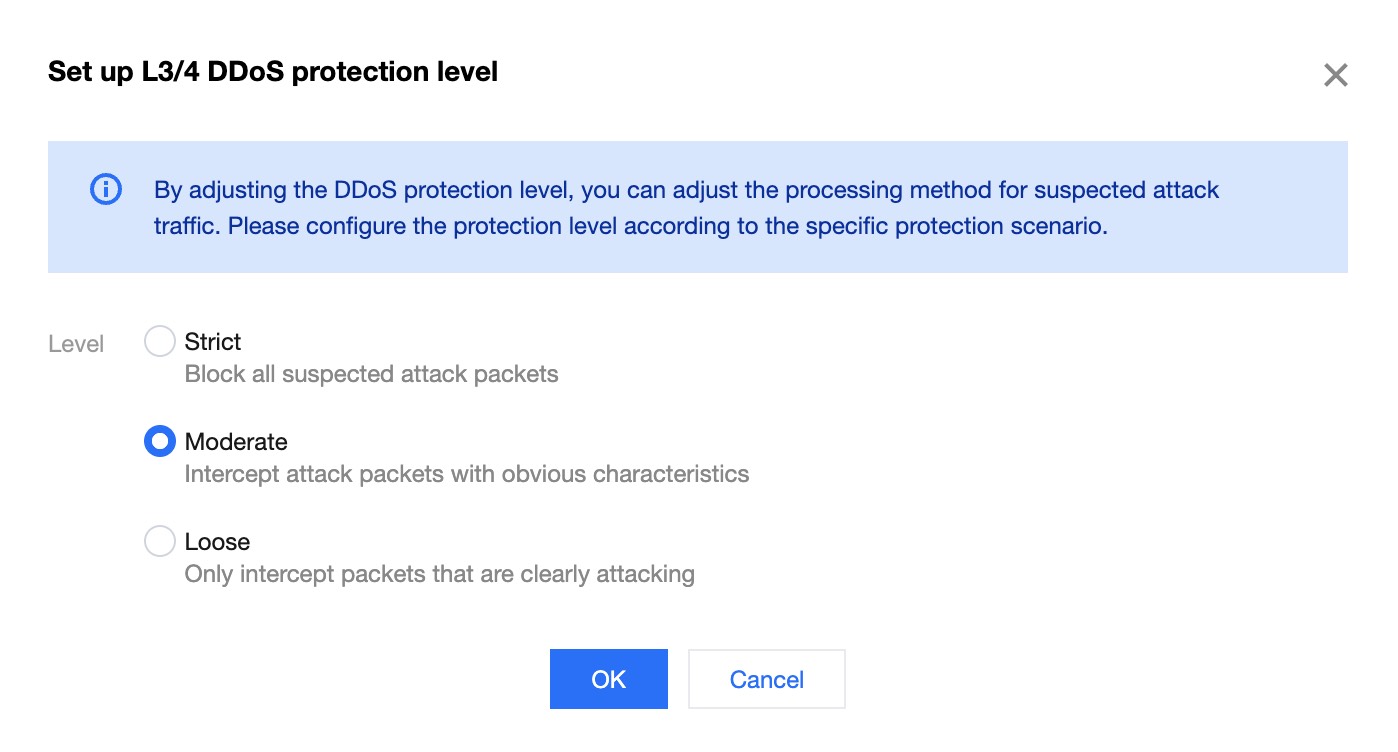Close the DDoS protection level dialog

click(1335, 75)
